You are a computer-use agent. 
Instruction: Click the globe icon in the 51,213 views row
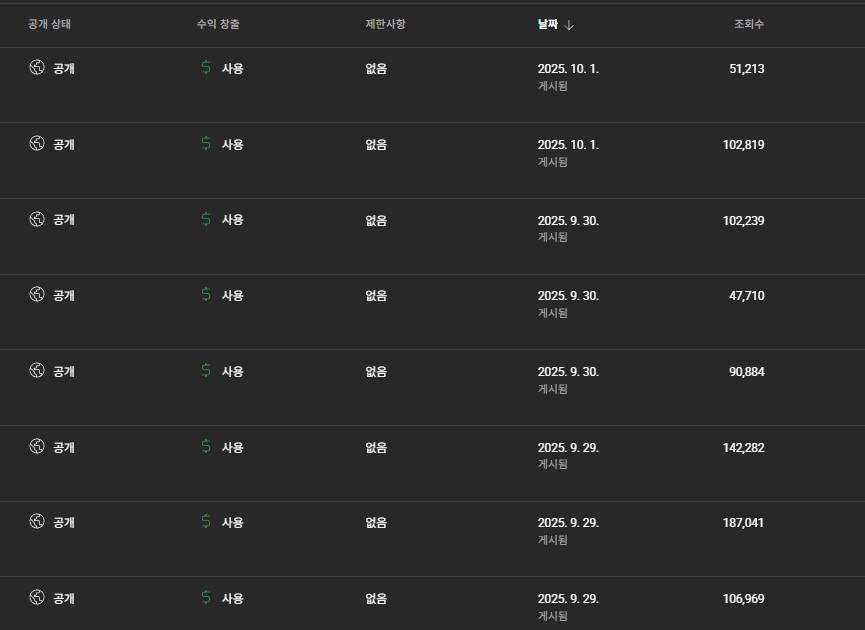click(x=37, y=68)
